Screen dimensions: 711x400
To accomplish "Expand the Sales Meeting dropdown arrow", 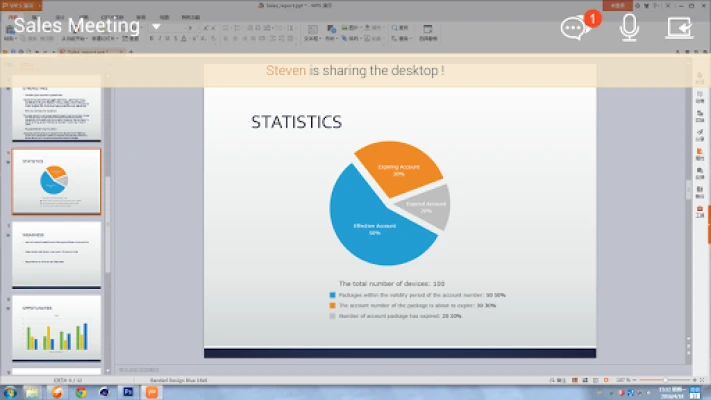I will (x=156, y=27).
